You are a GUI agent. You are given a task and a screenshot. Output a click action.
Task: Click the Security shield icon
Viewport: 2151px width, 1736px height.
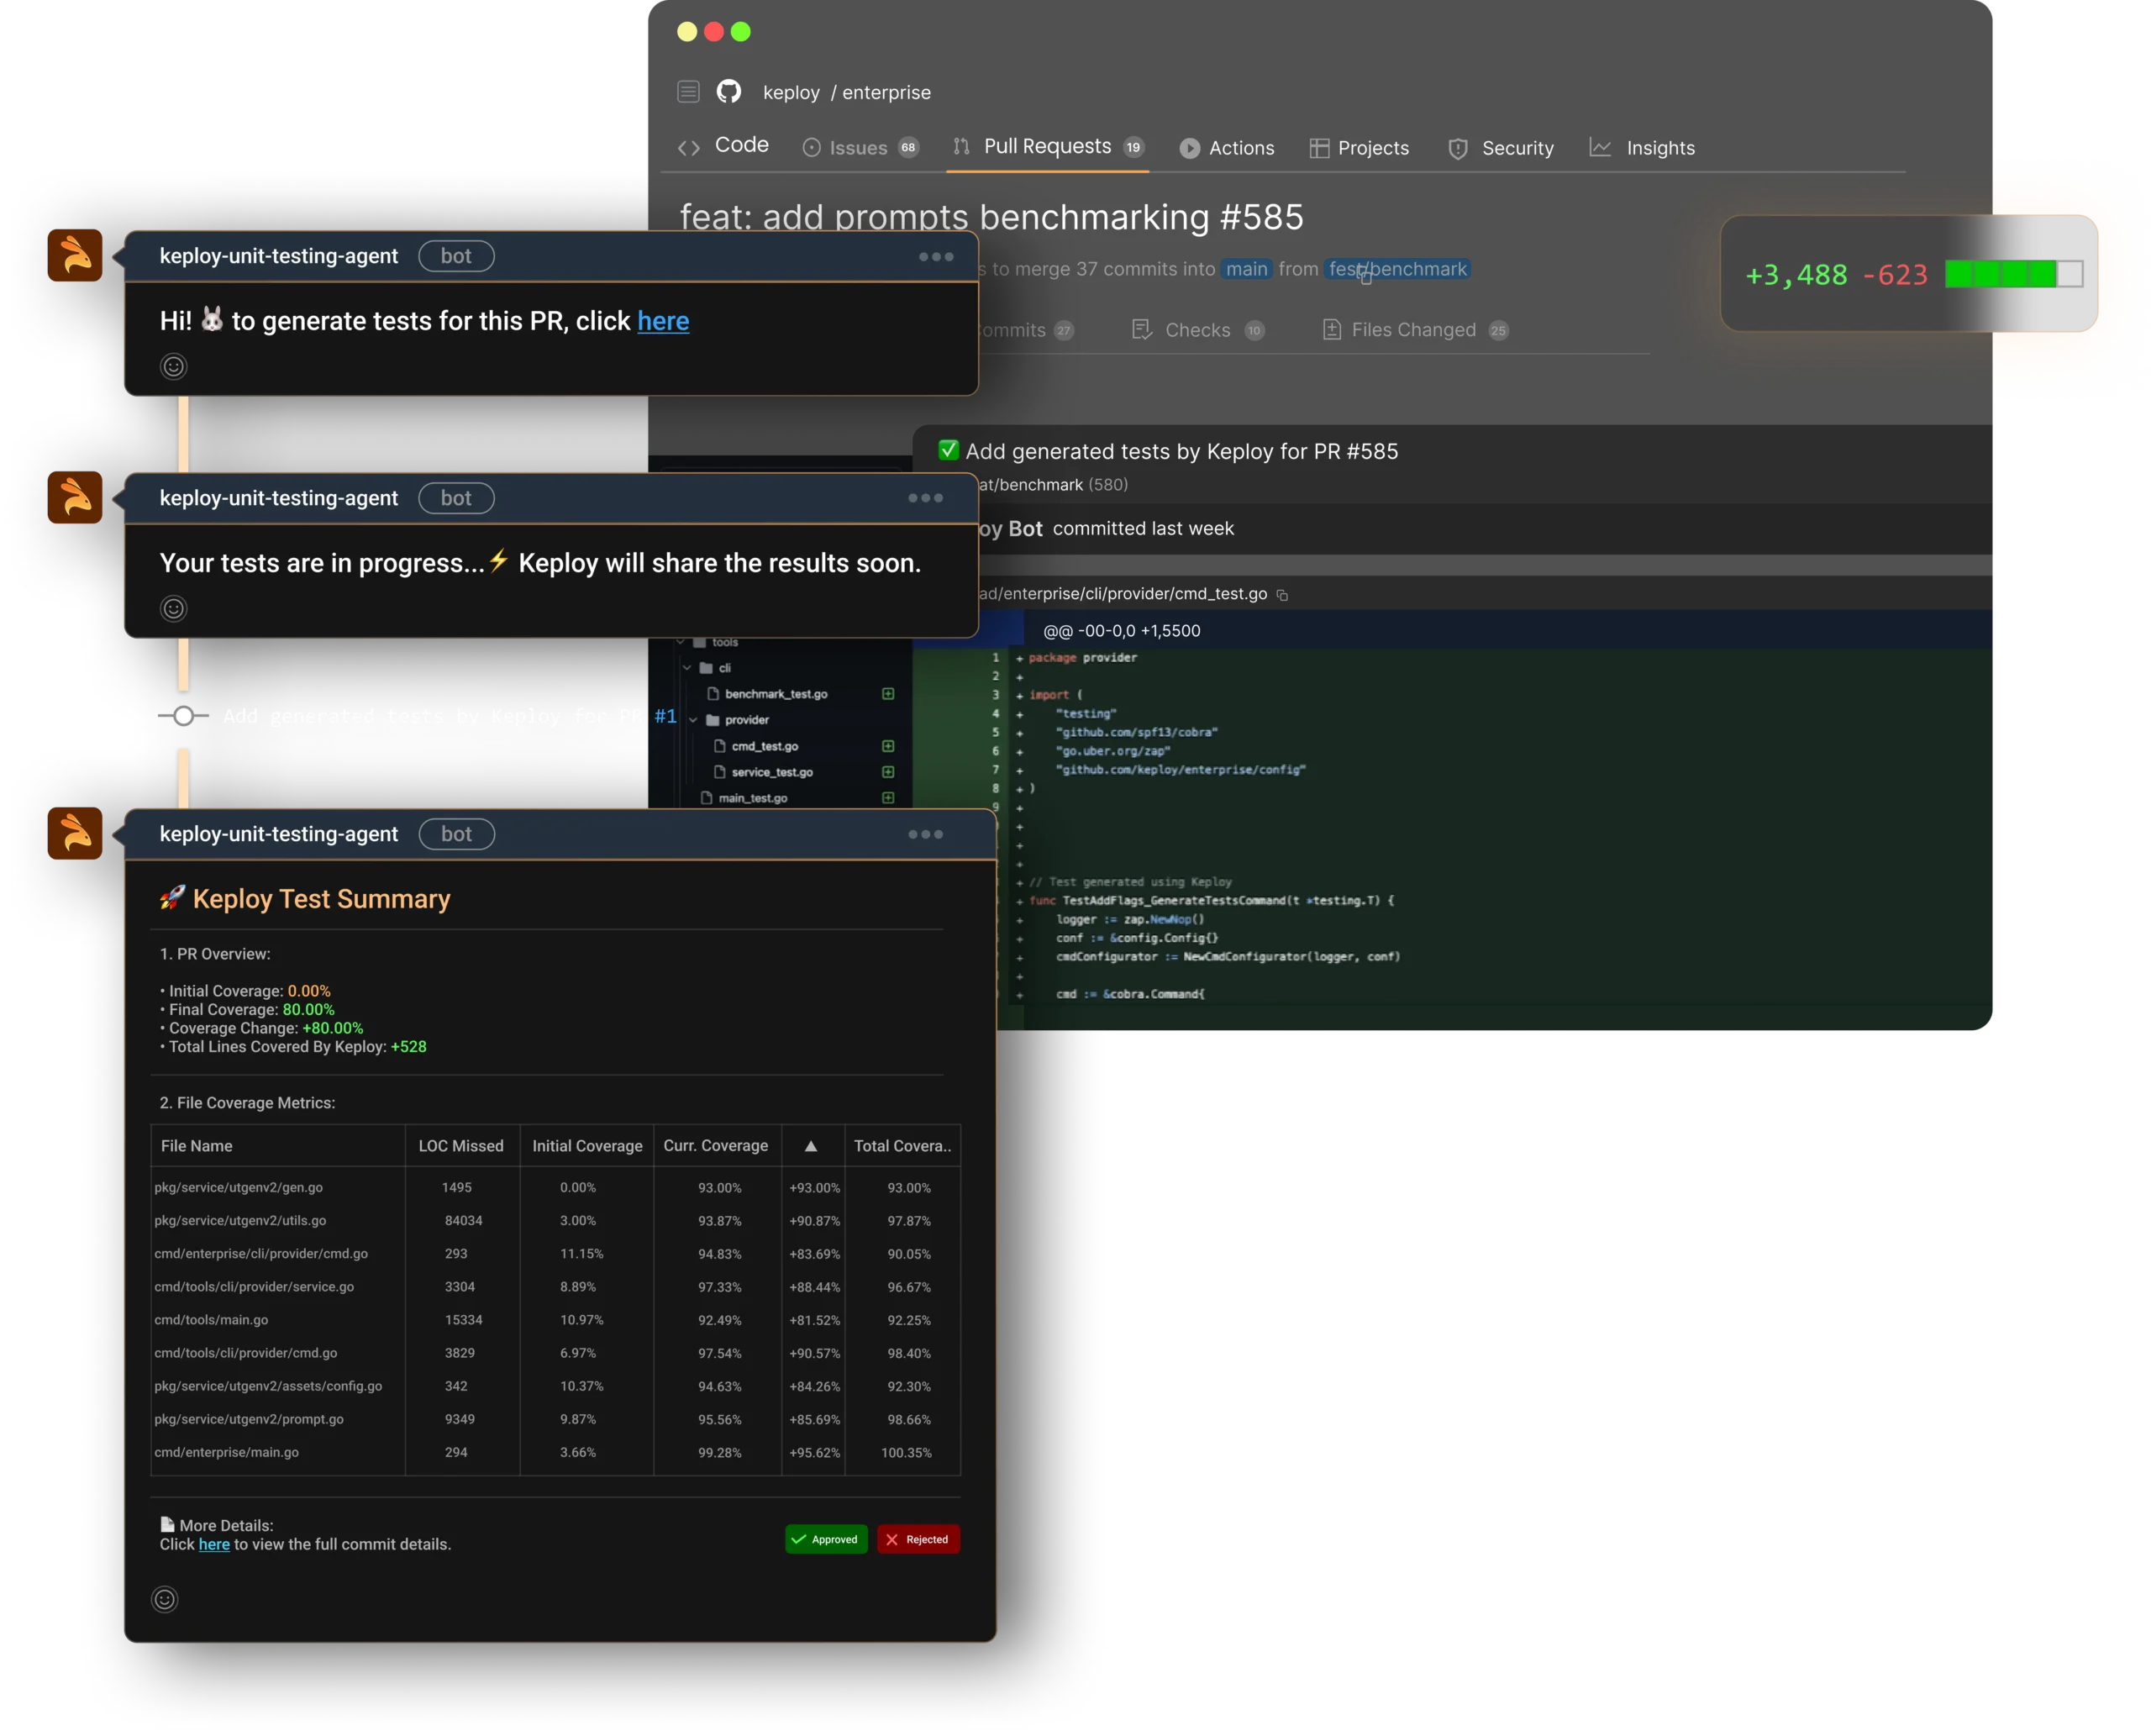[1458, 148]
